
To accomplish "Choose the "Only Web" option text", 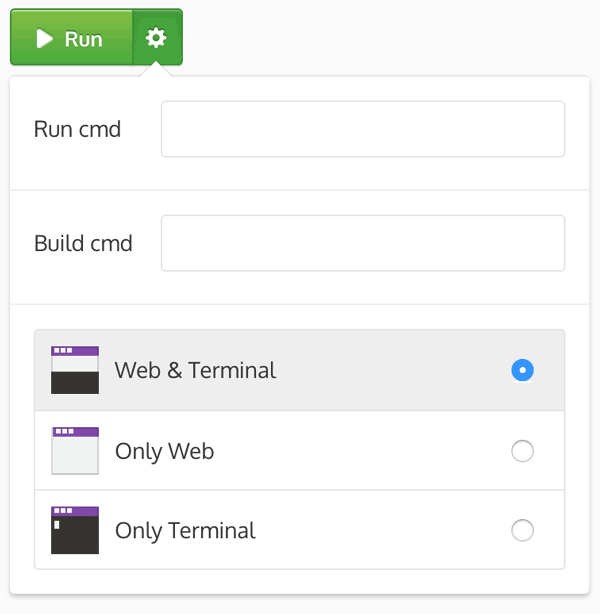I will click(x=164, y=451).
